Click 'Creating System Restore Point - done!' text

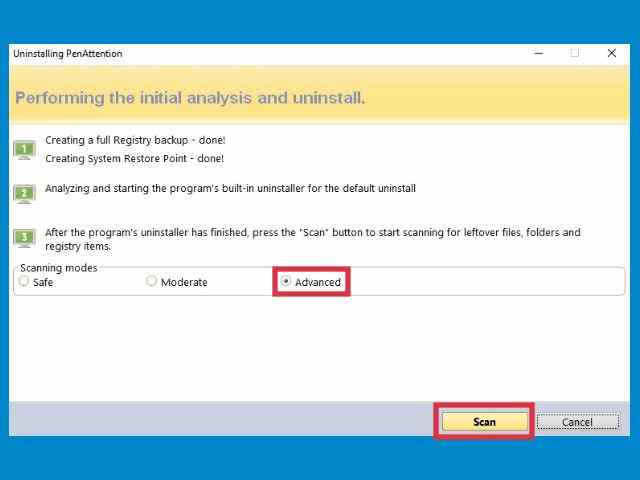pyautogui.click(x=134, y=158)
